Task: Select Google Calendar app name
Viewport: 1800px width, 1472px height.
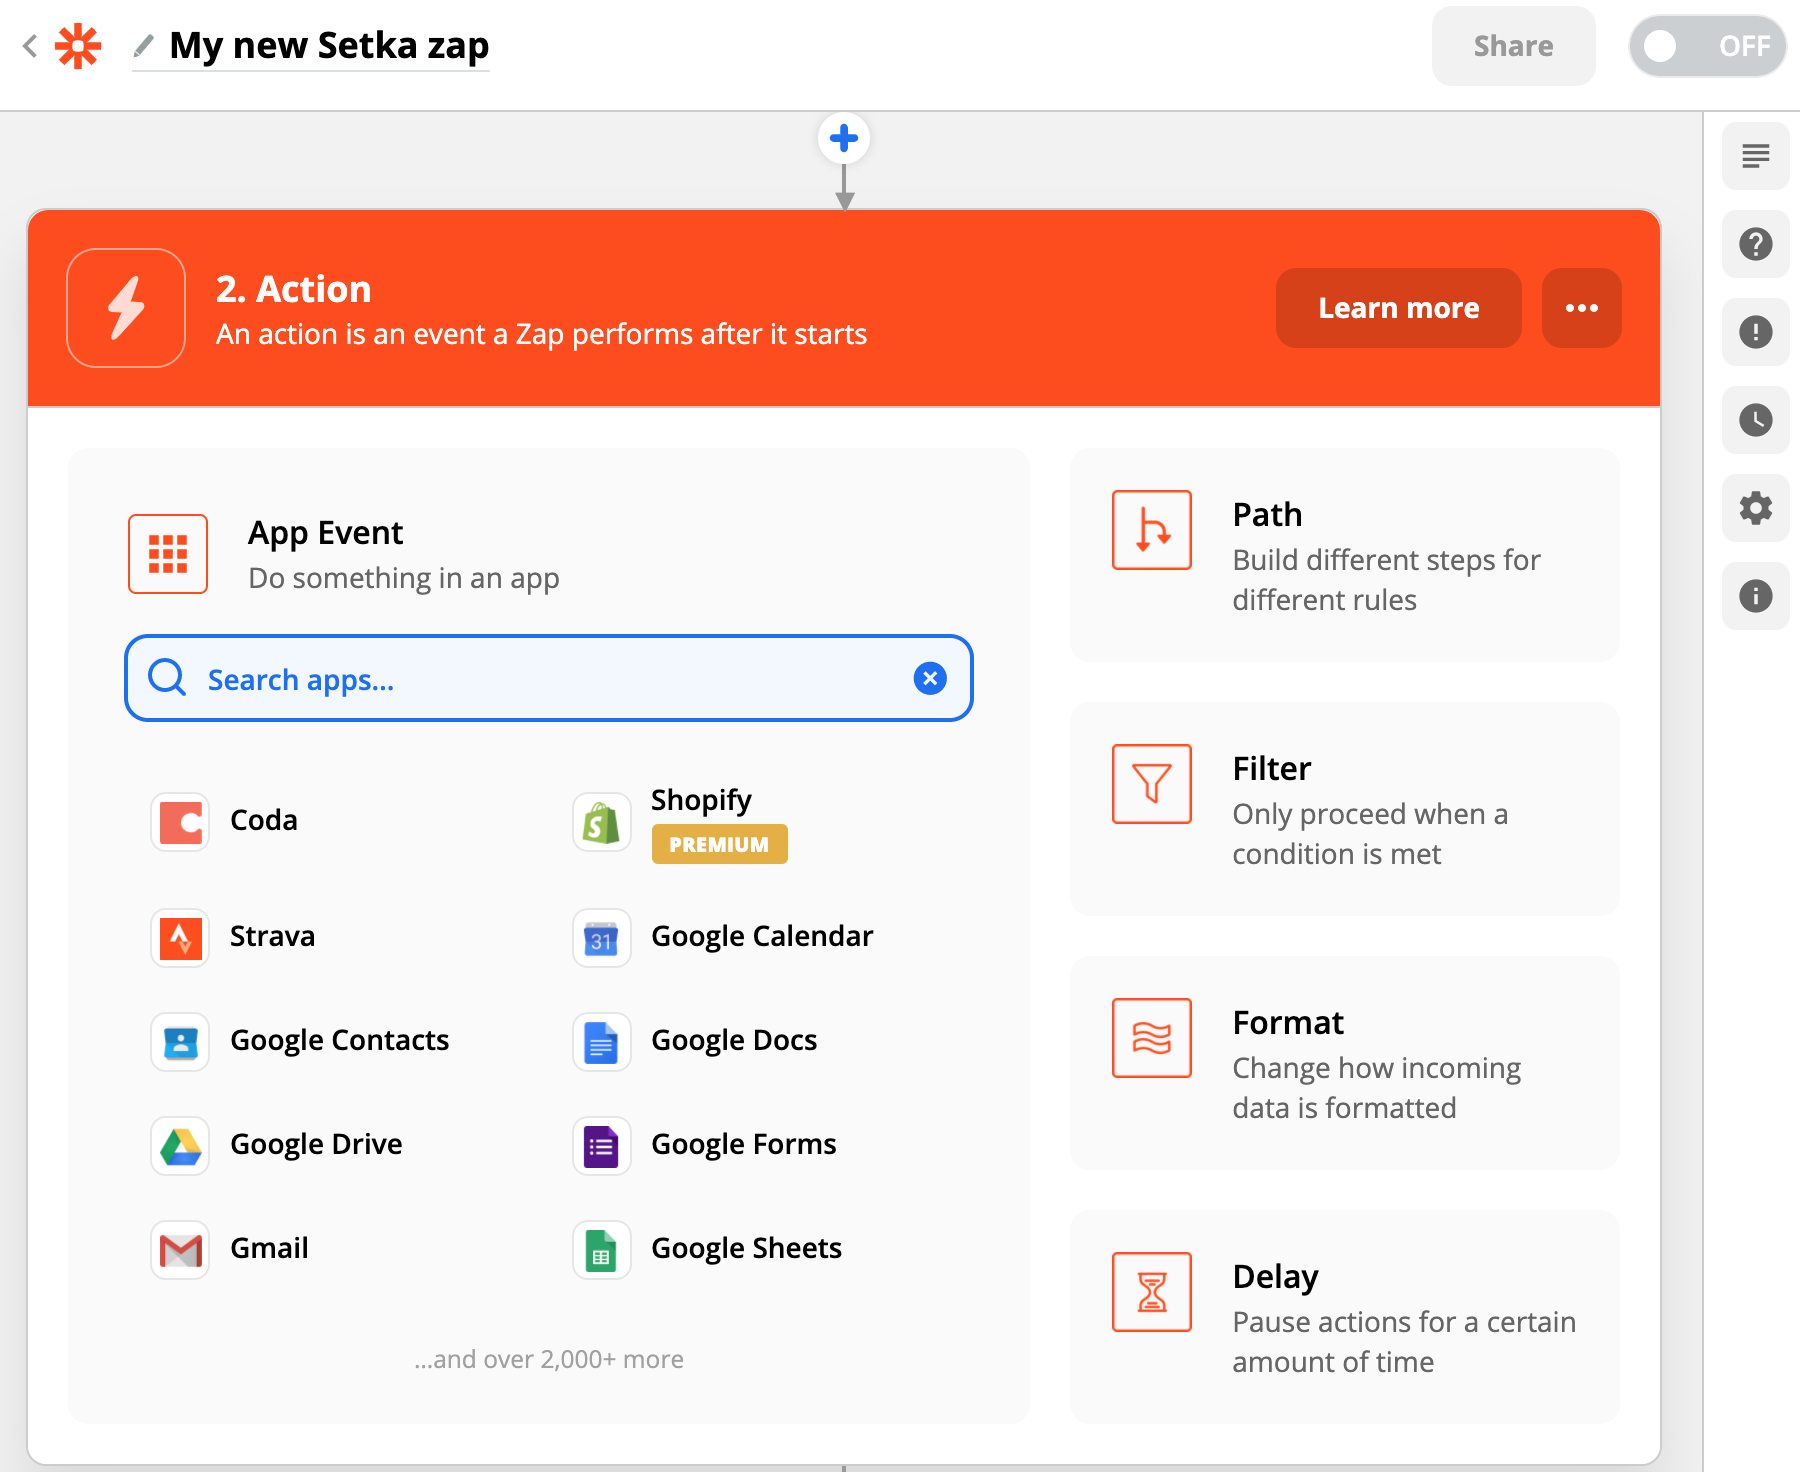Action: (x=762, y=937)
